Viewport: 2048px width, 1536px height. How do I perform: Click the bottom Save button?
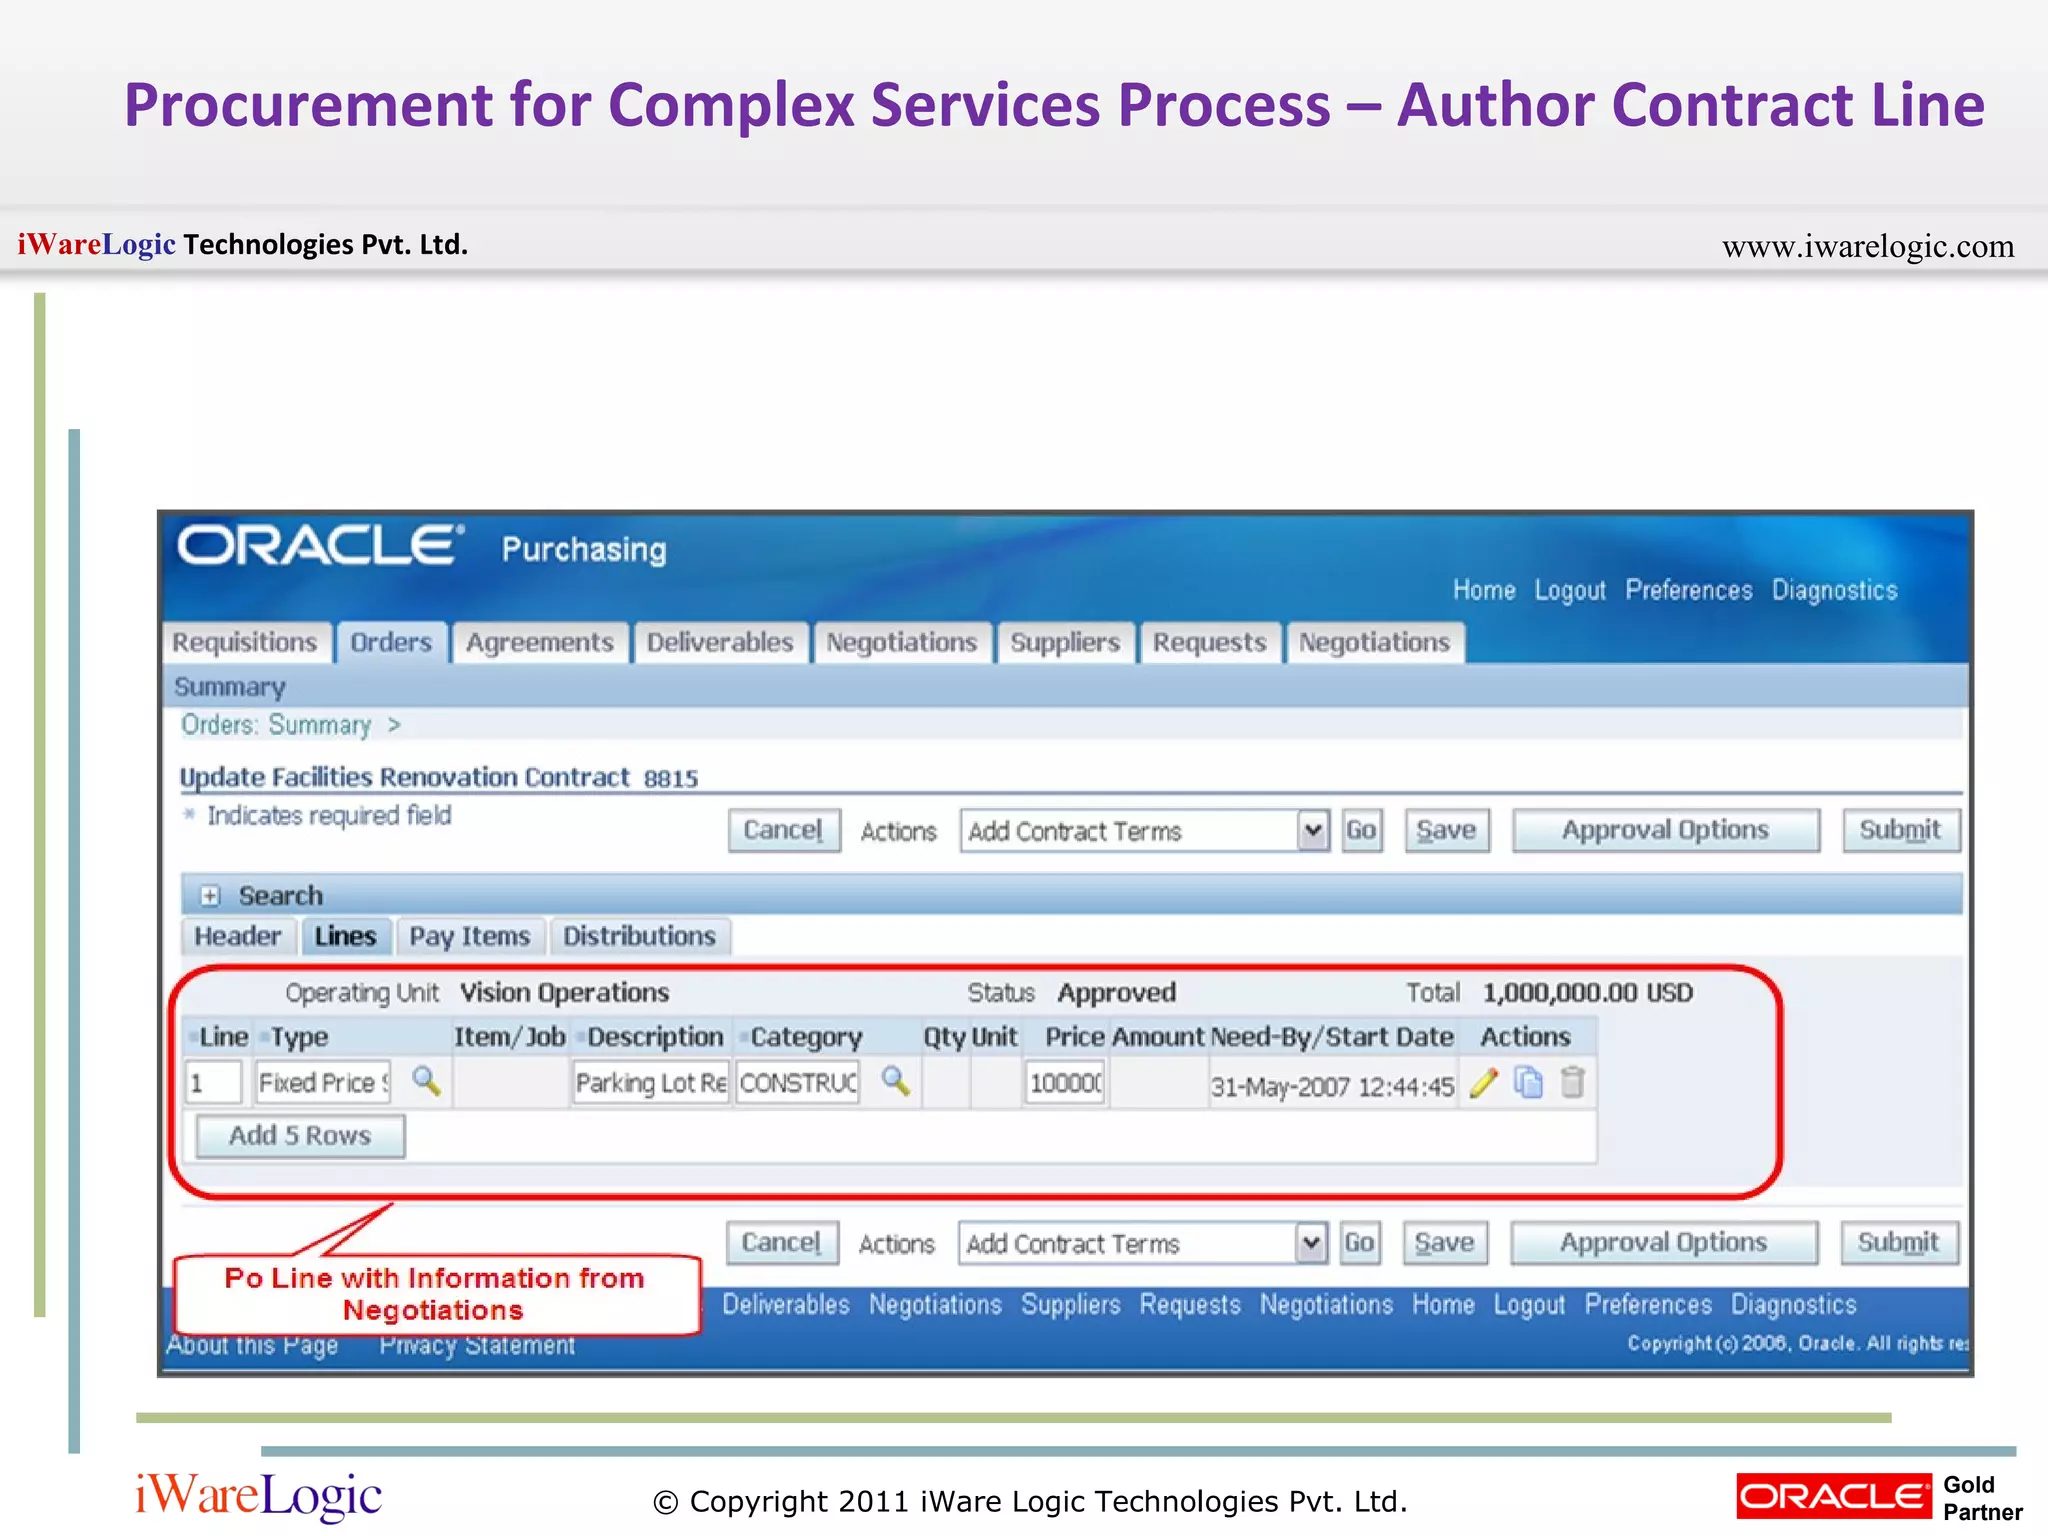tap(1445, 1244)
